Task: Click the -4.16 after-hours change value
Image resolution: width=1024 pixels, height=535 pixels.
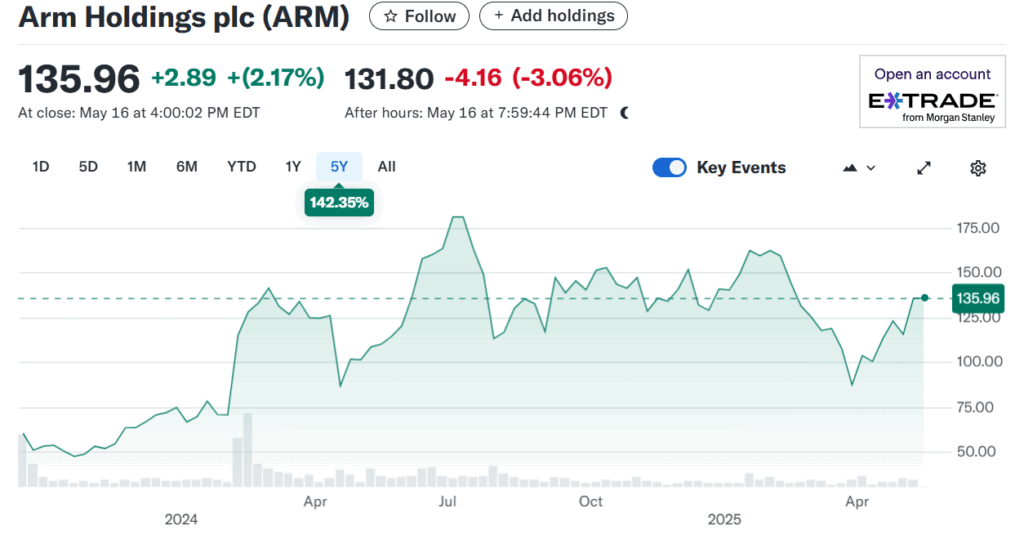Action: (x=473, y=78)
